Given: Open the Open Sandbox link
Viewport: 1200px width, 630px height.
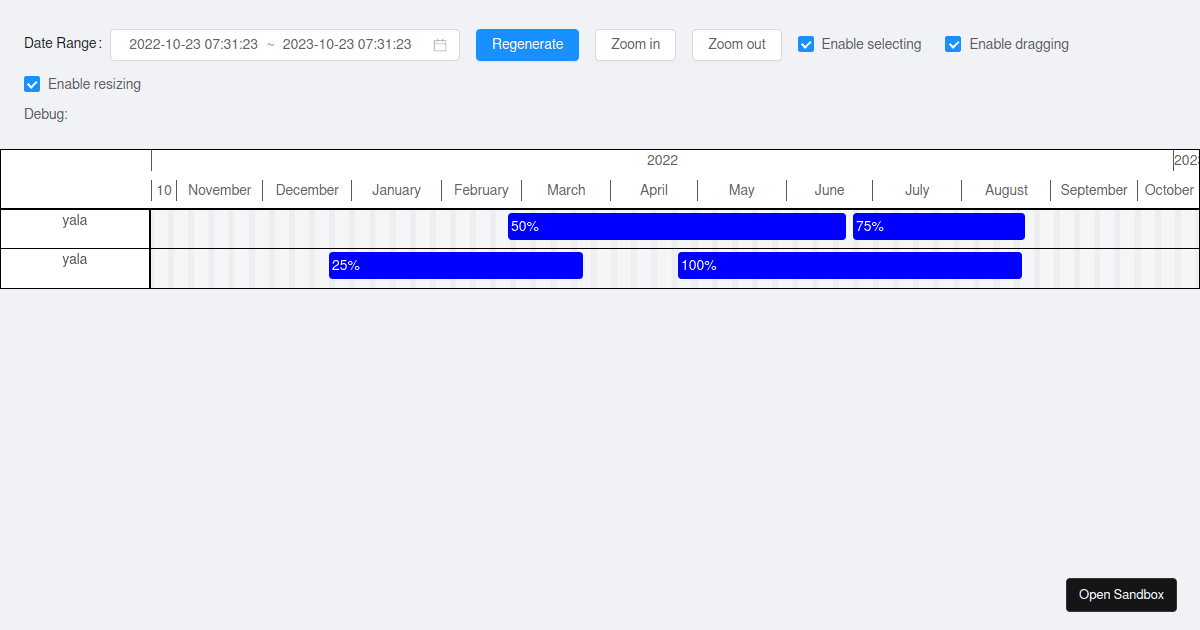Looking at the screenshot, I should [1121, 594].
